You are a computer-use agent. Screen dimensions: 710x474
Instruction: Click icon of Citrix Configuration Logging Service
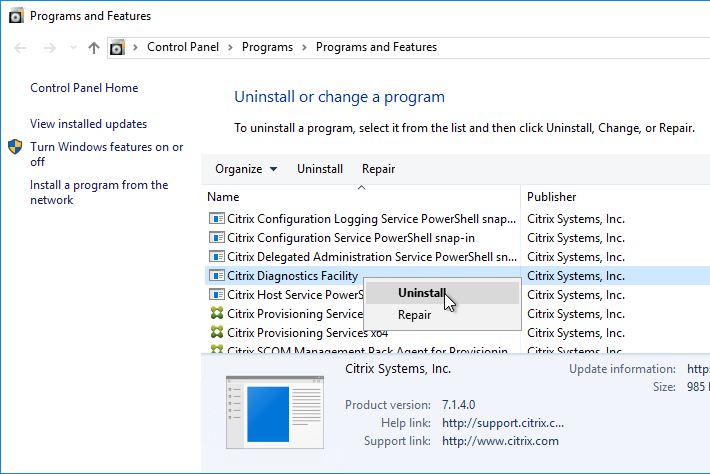coord(217,219)
